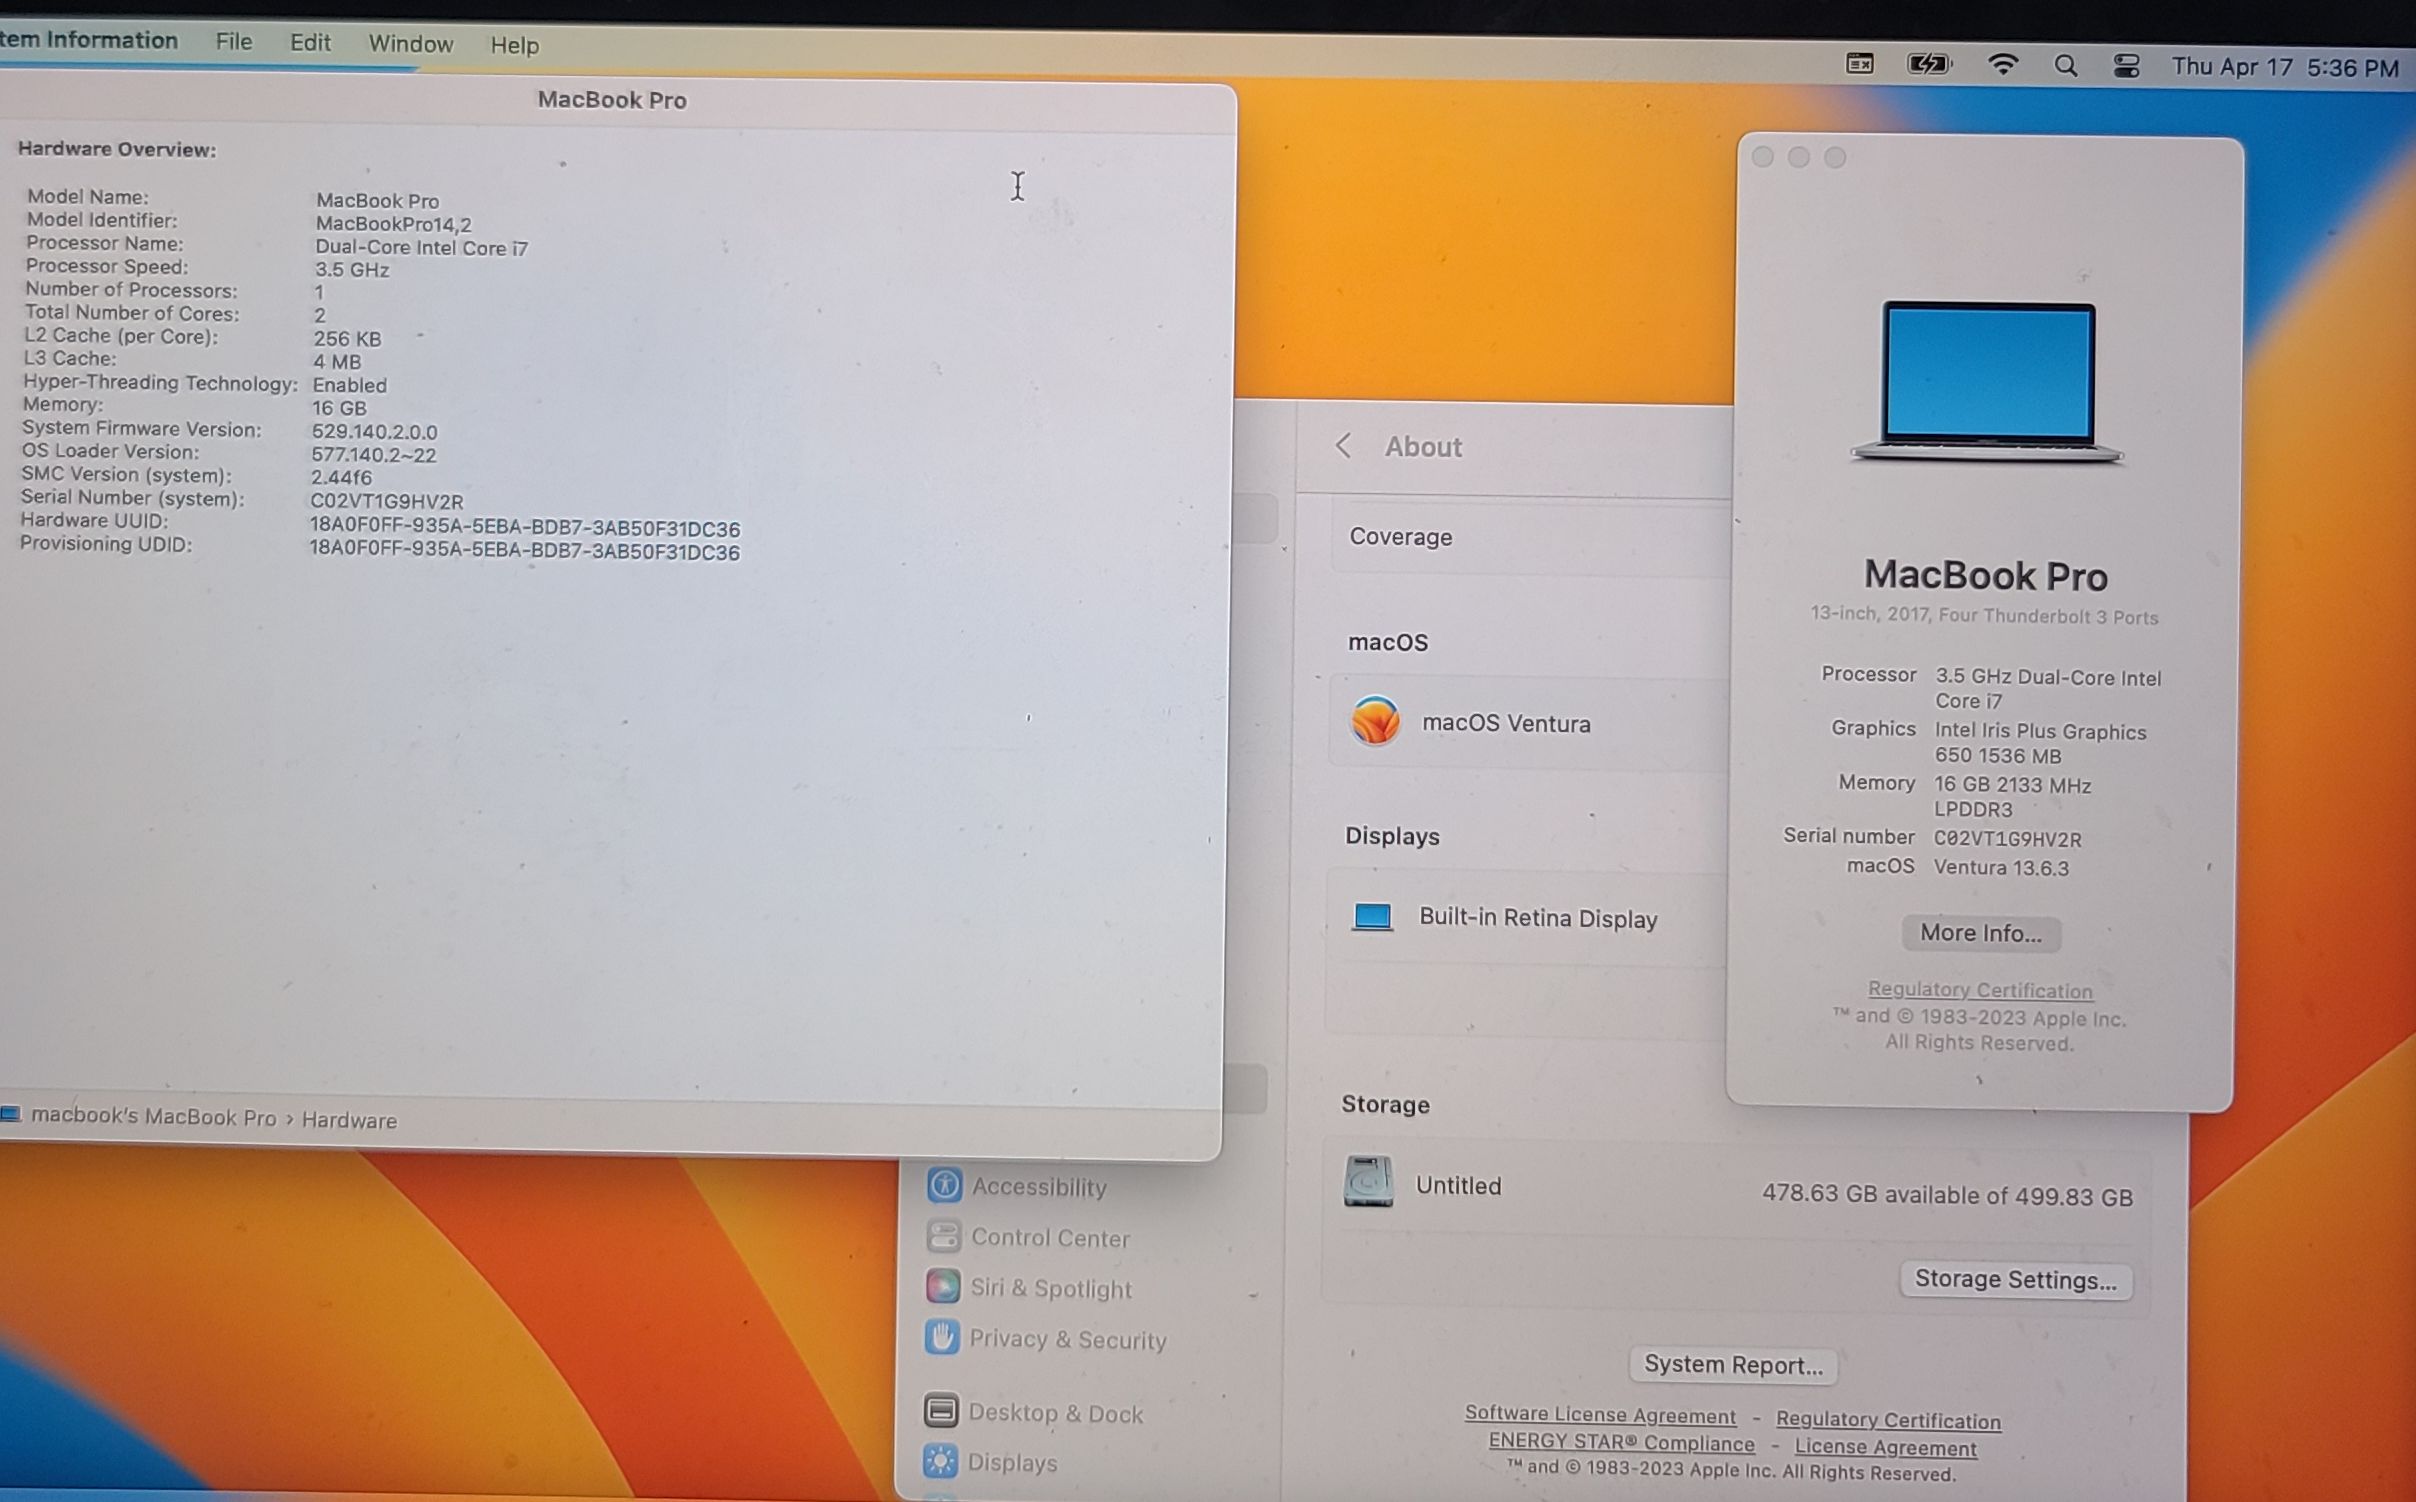Screen dimensions: 2416x1502
Task: Select Privacy & Security sidebar item
Action: [x=1067, y=1339]
